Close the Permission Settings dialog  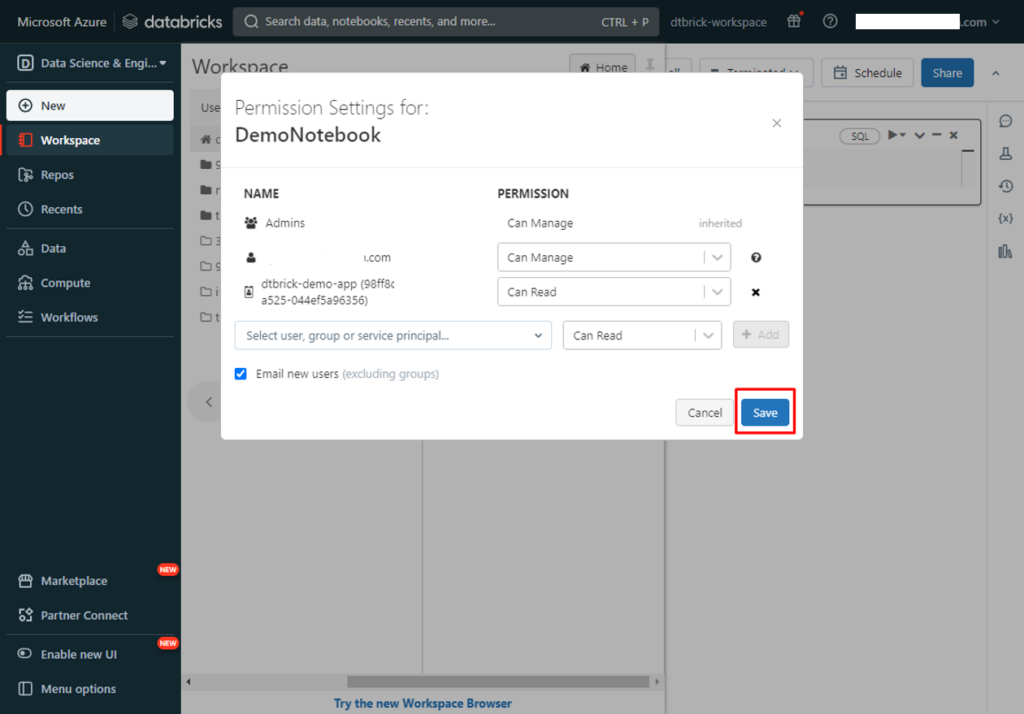point(777,123)
